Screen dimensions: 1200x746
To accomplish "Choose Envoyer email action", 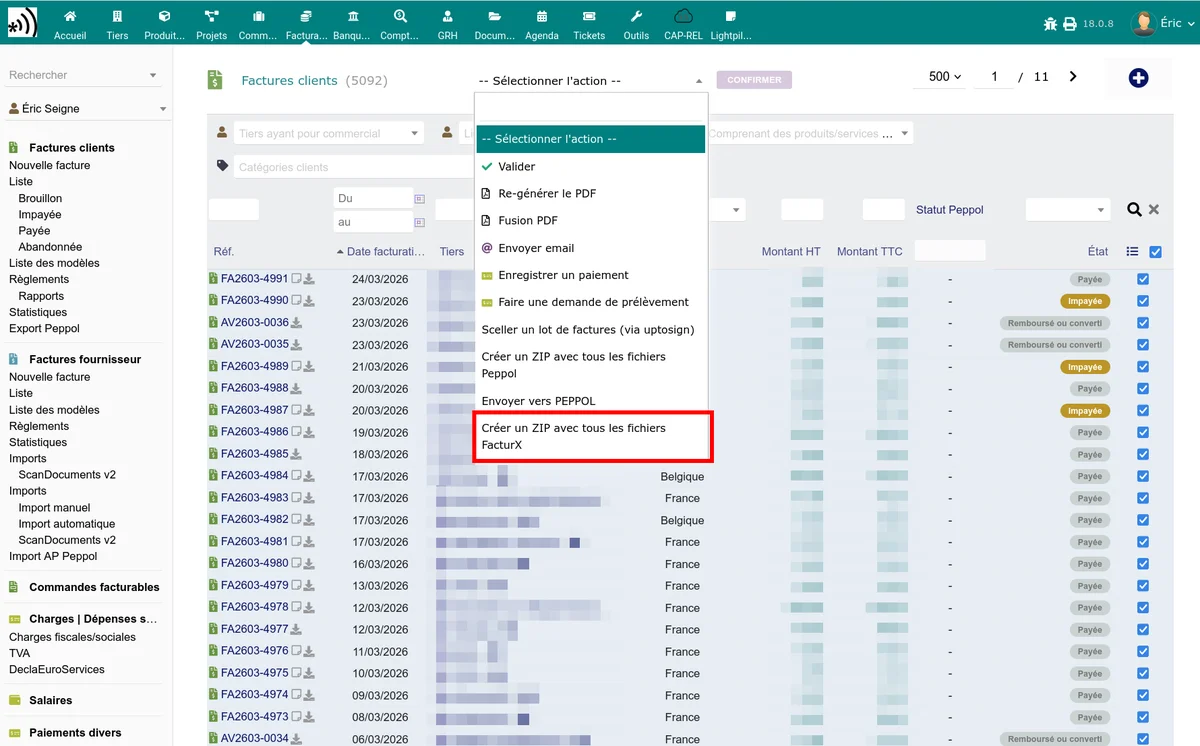I will [x=591, y=248].
